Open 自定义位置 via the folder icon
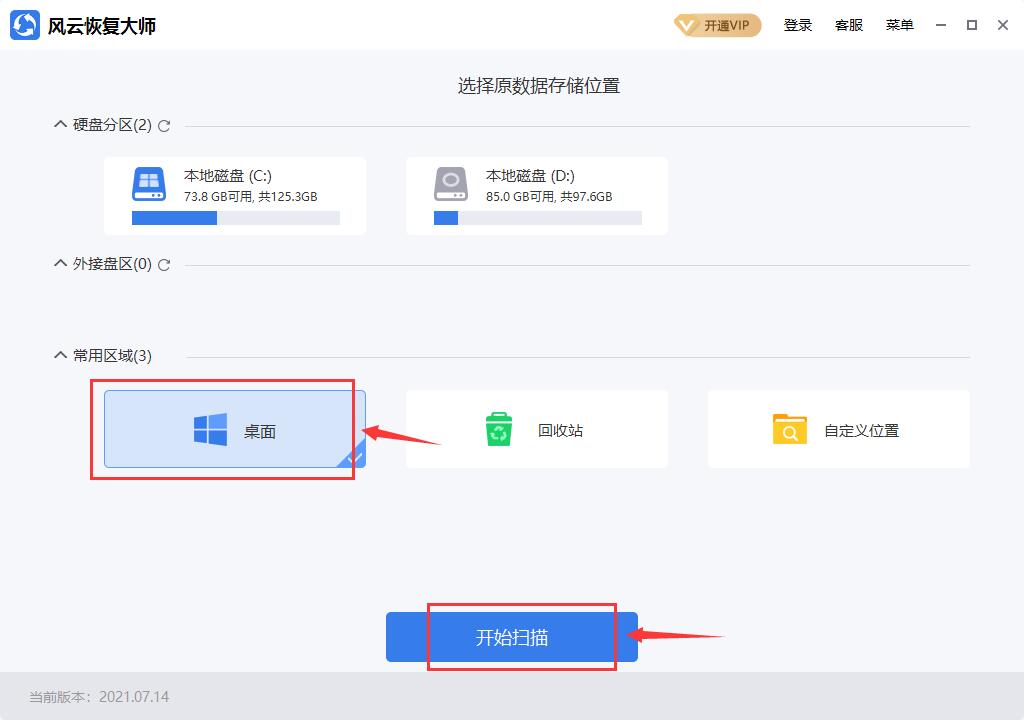This screenshot has width=1024, height=720. pos(789,427)
